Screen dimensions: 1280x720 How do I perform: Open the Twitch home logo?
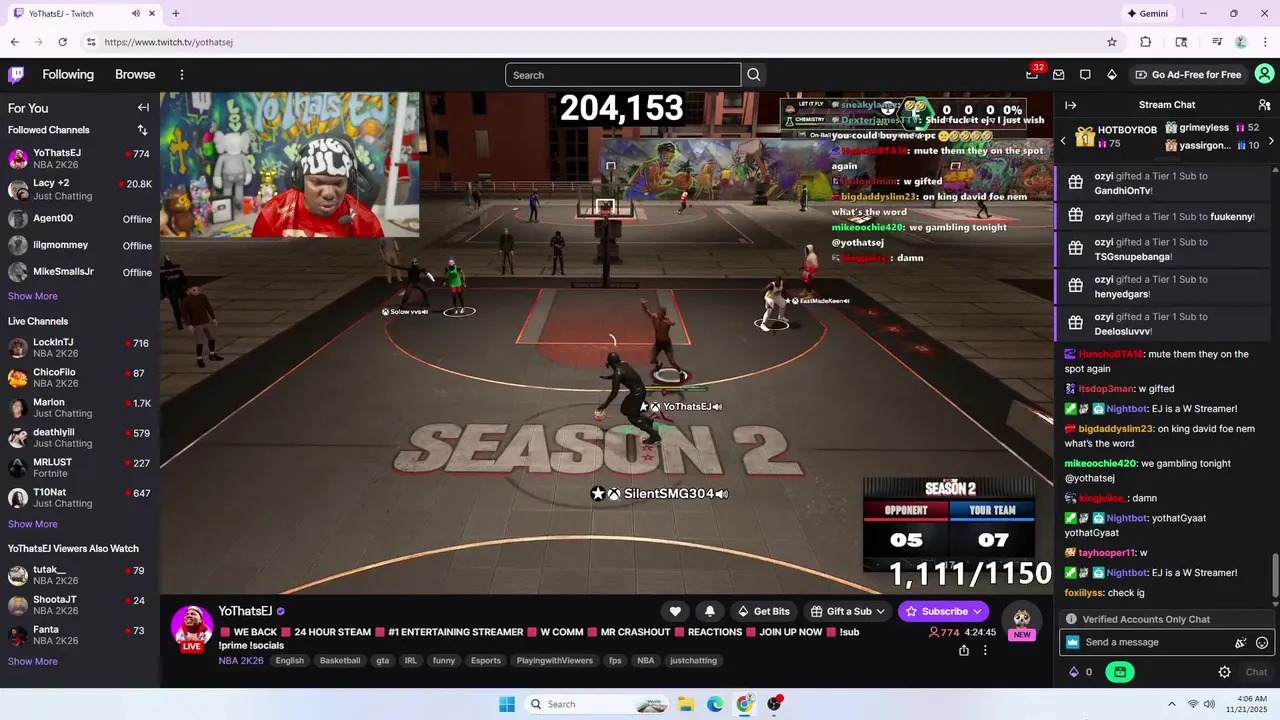16,75
